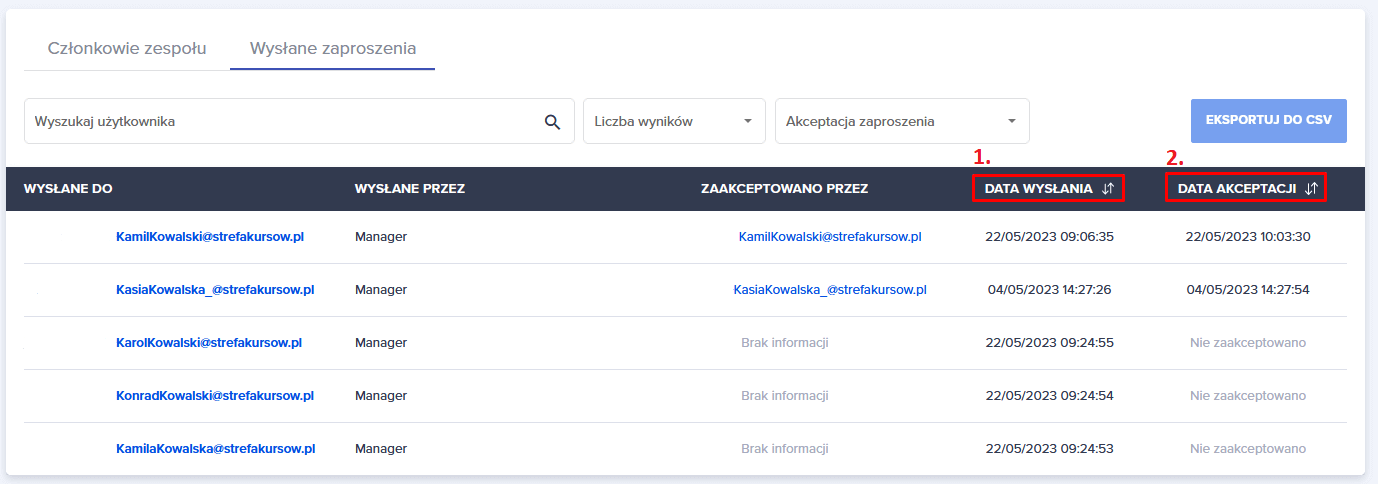
Task: Click KasiaKowalska_ email in Zaakceptowano przez column
Action: pos(830,290)
